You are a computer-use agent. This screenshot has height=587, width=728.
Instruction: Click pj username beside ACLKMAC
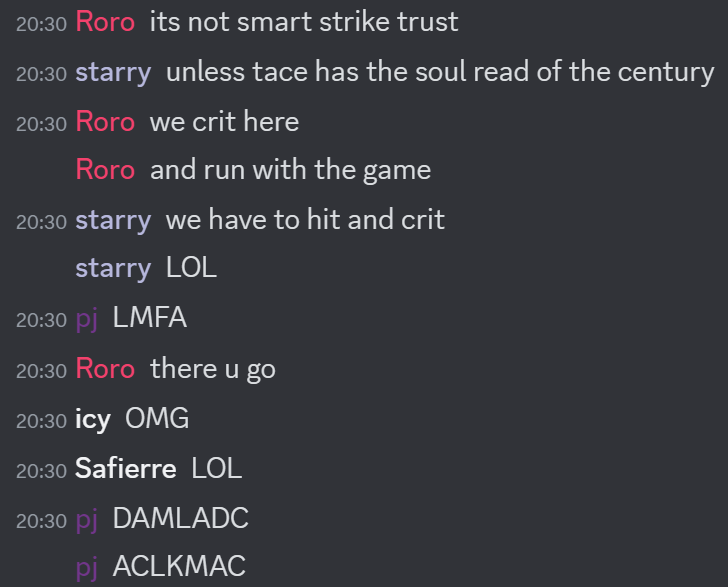click(87, 567)
